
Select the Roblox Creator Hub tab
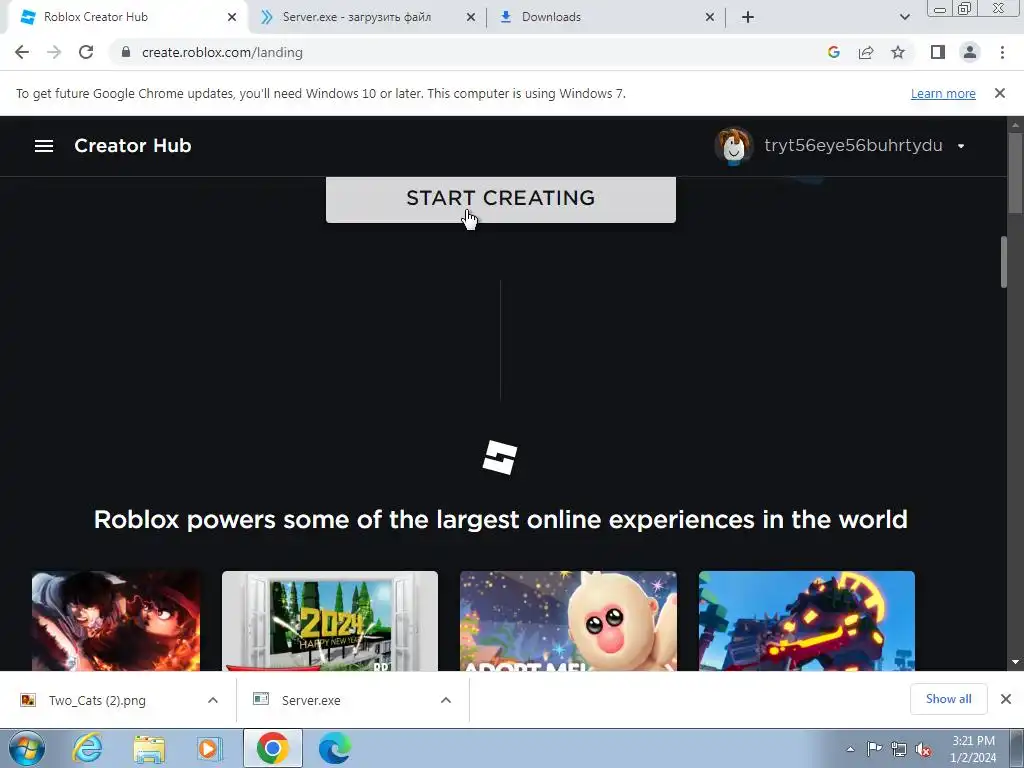point(124,17)
